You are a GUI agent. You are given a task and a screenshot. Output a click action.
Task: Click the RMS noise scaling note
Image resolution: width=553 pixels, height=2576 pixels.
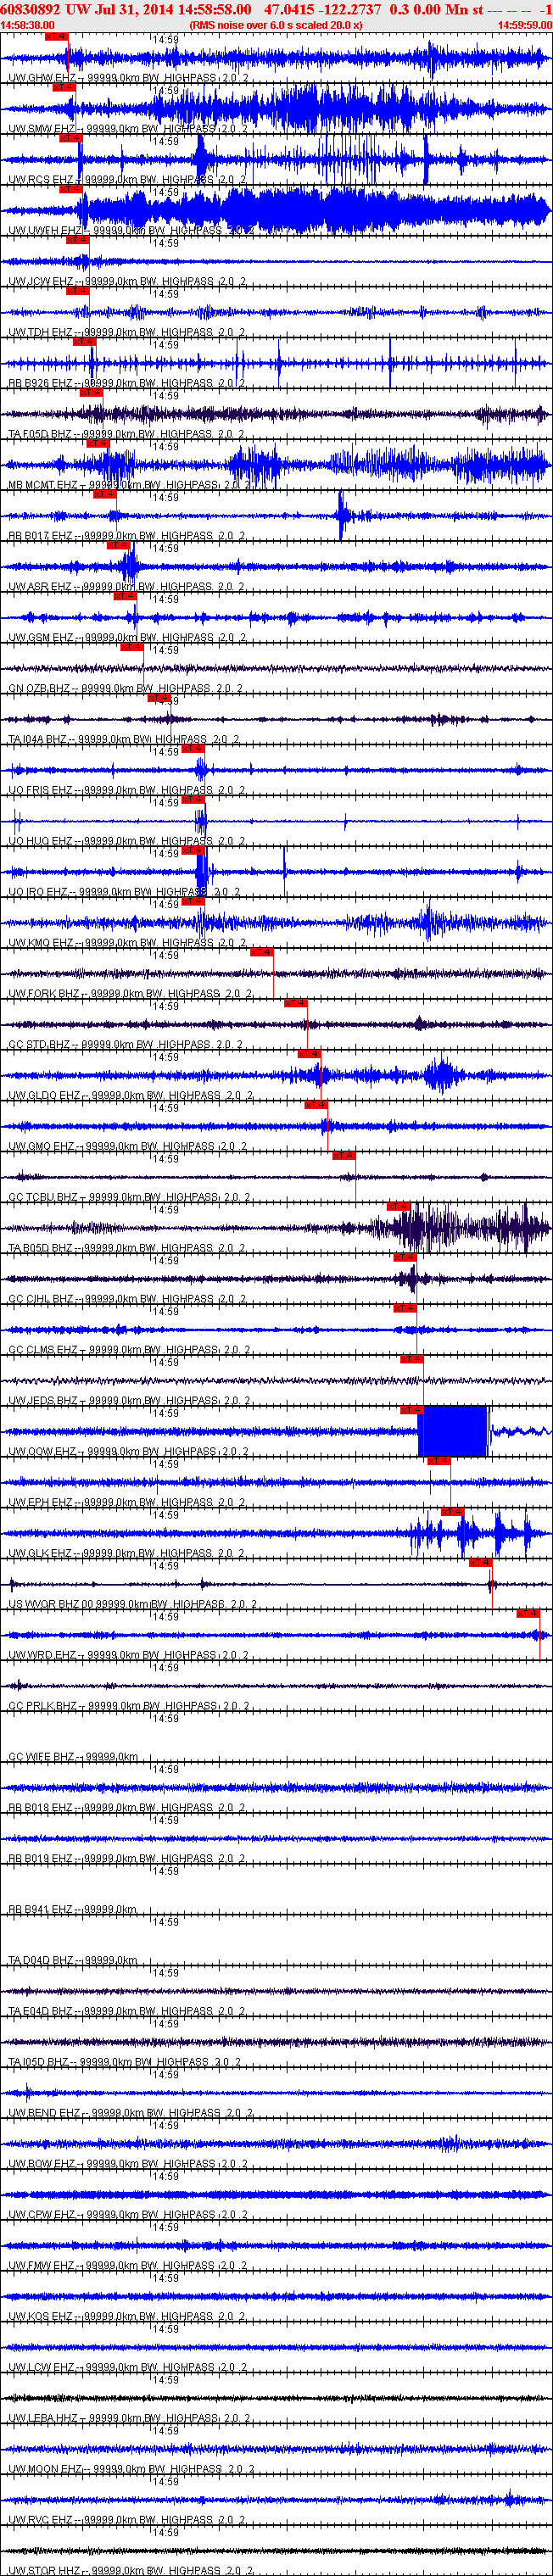276,25
